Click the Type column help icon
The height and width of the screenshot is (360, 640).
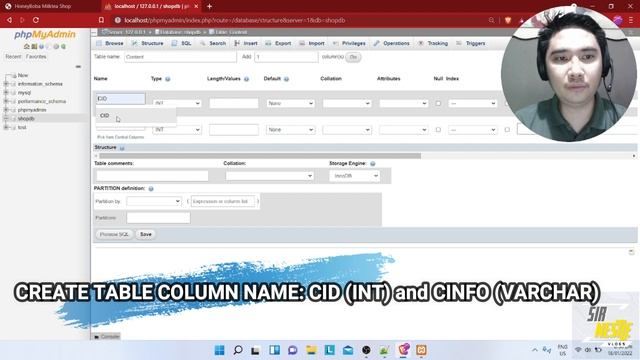pyautogui.click(x=168, y=79)
